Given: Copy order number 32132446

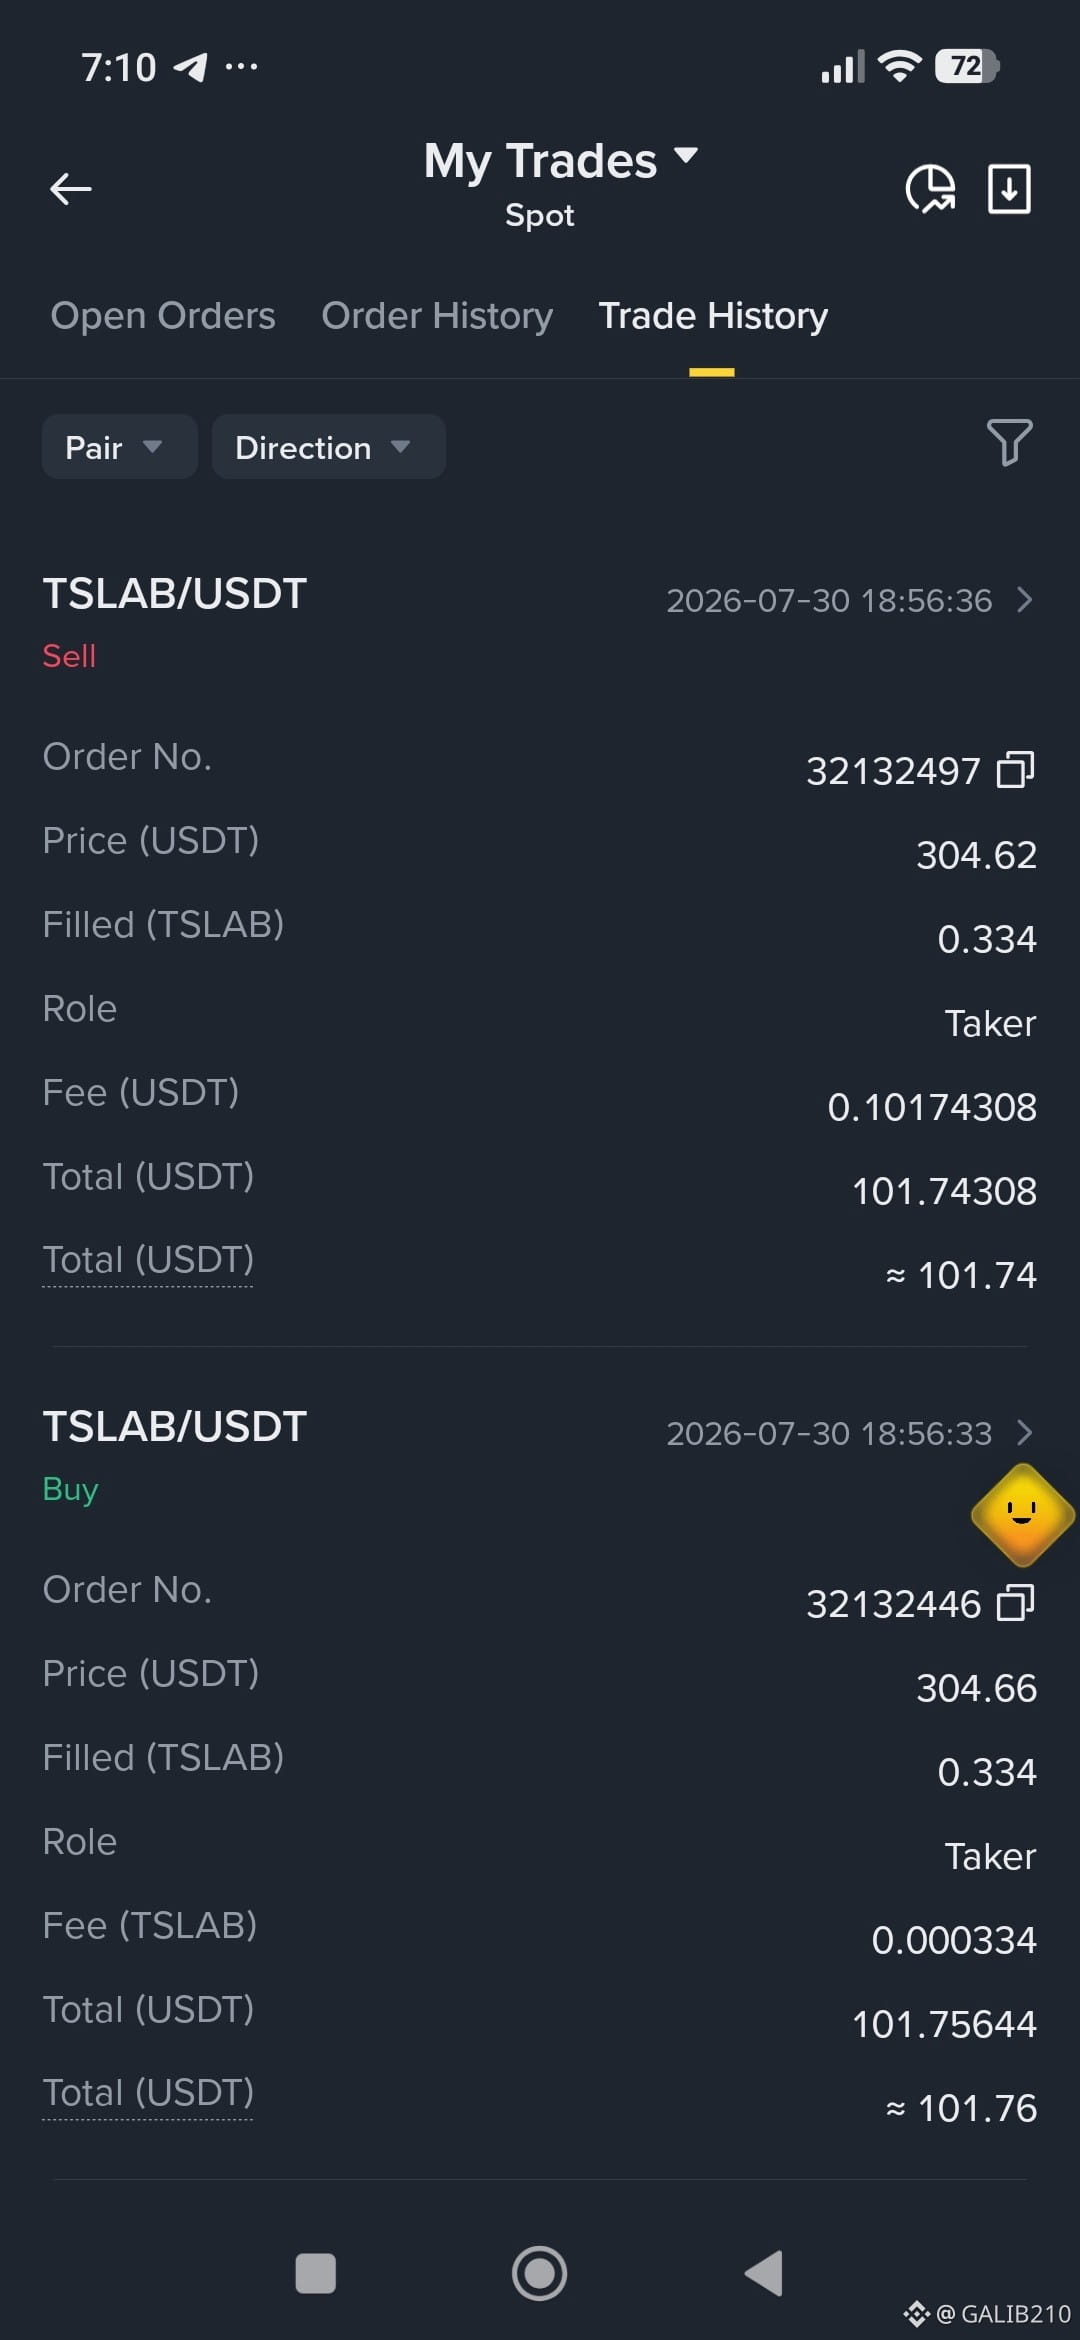Looking at the screenshot, I should coord(1015,1603).
